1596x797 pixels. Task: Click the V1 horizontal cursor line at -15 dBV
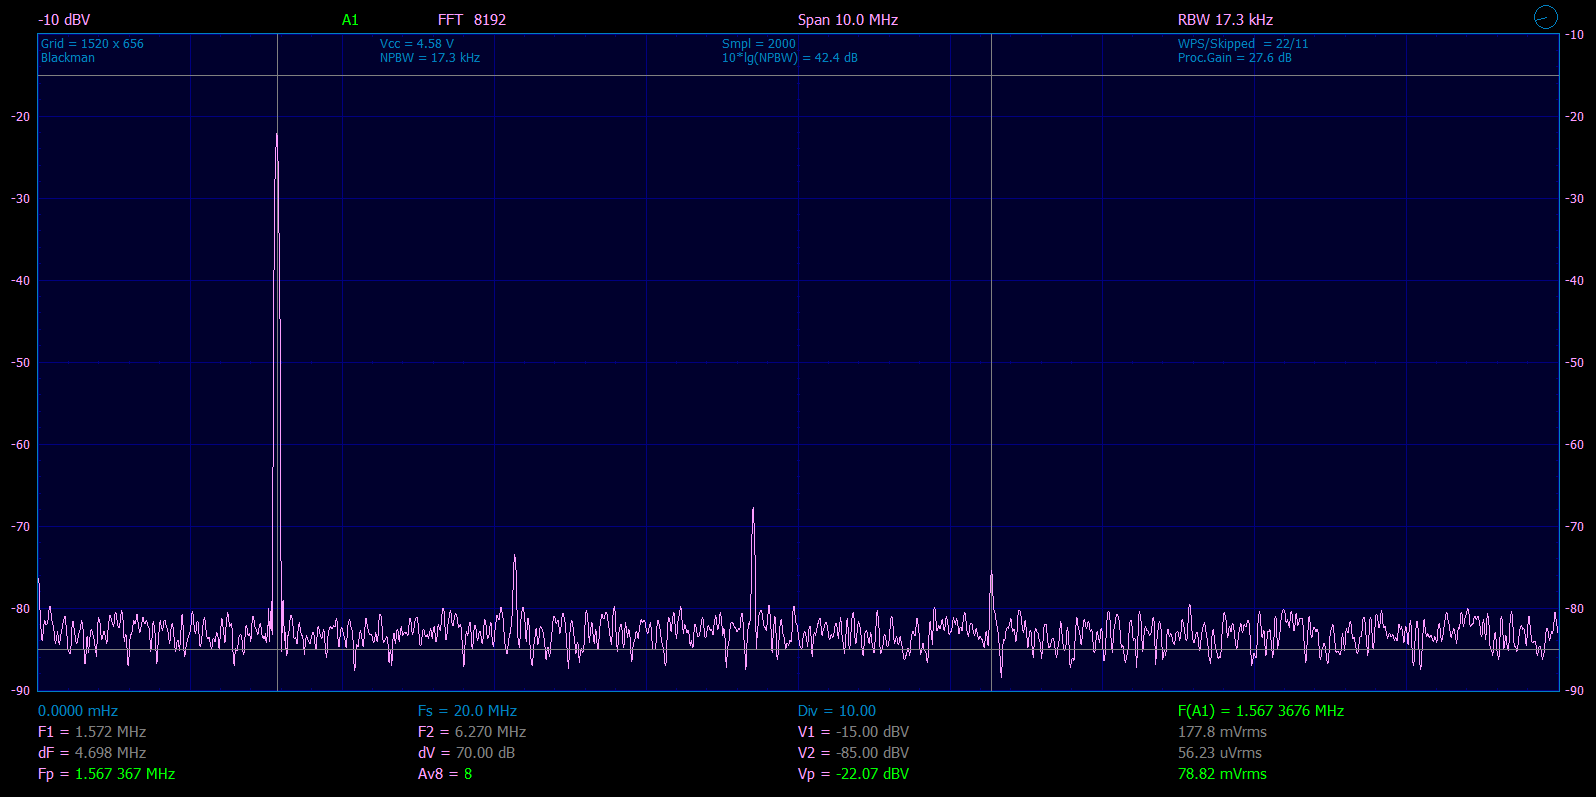(798, 75)
